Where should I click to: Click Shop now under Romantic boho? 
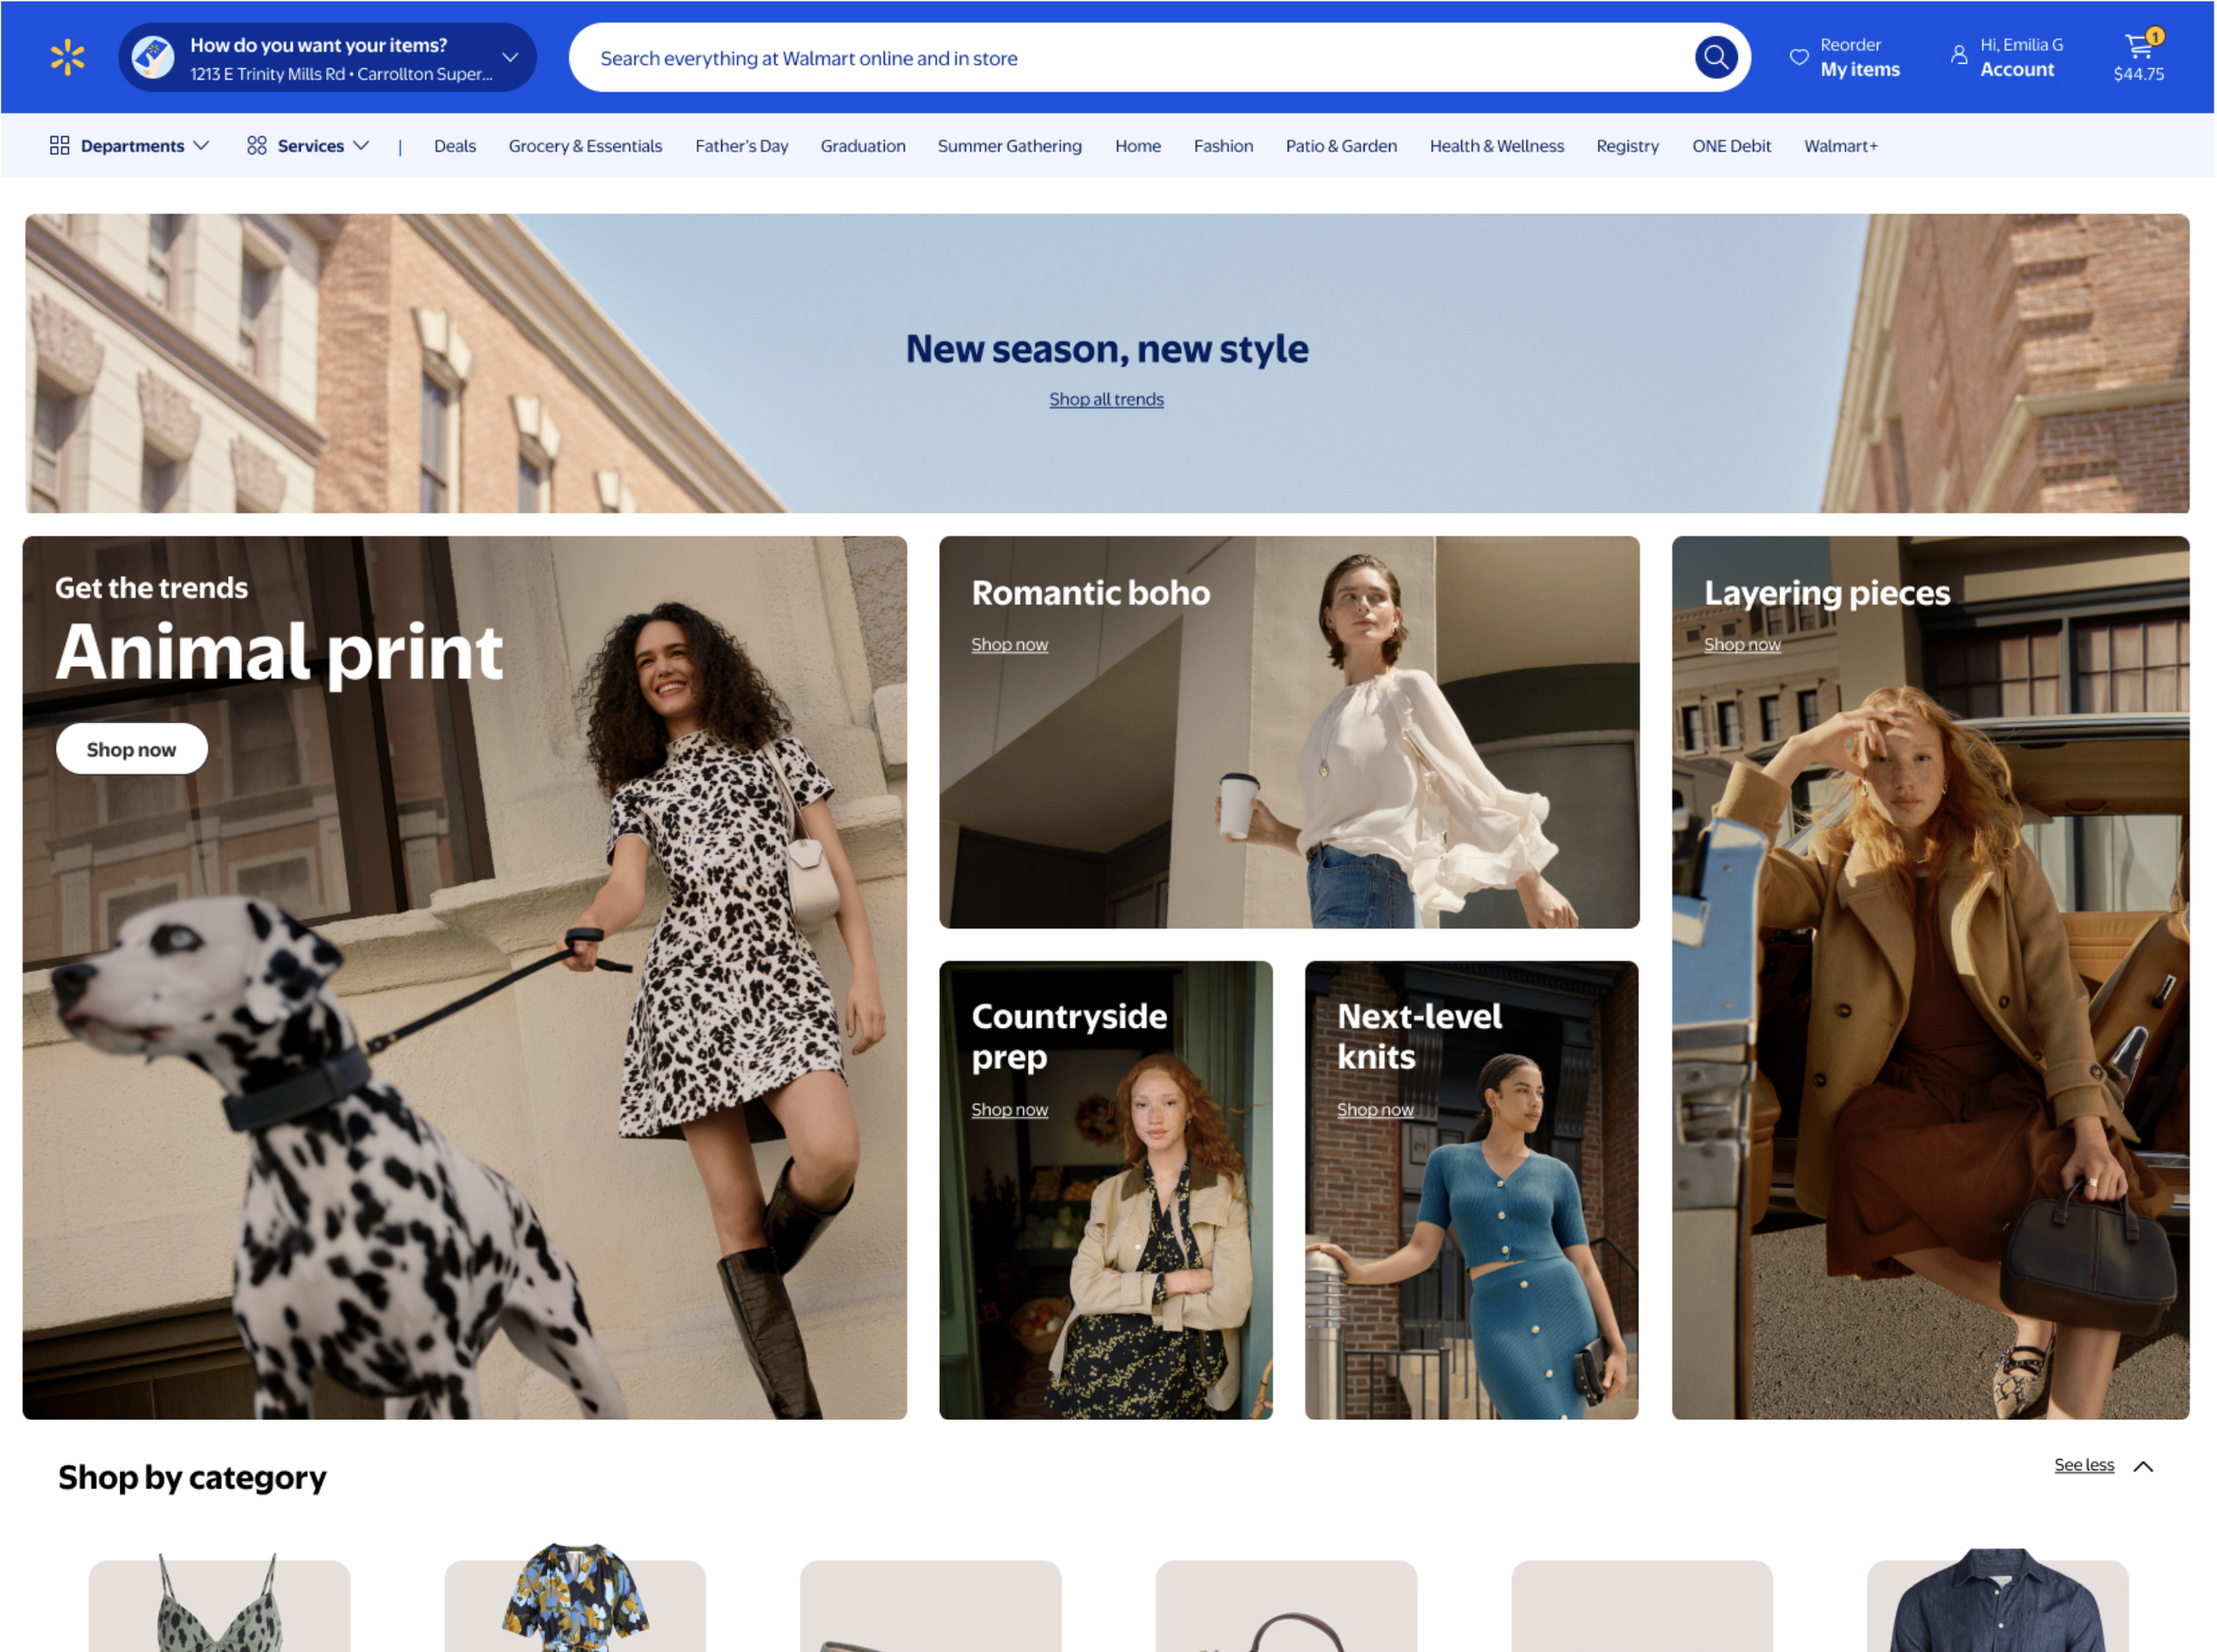tap(1010, 645)
